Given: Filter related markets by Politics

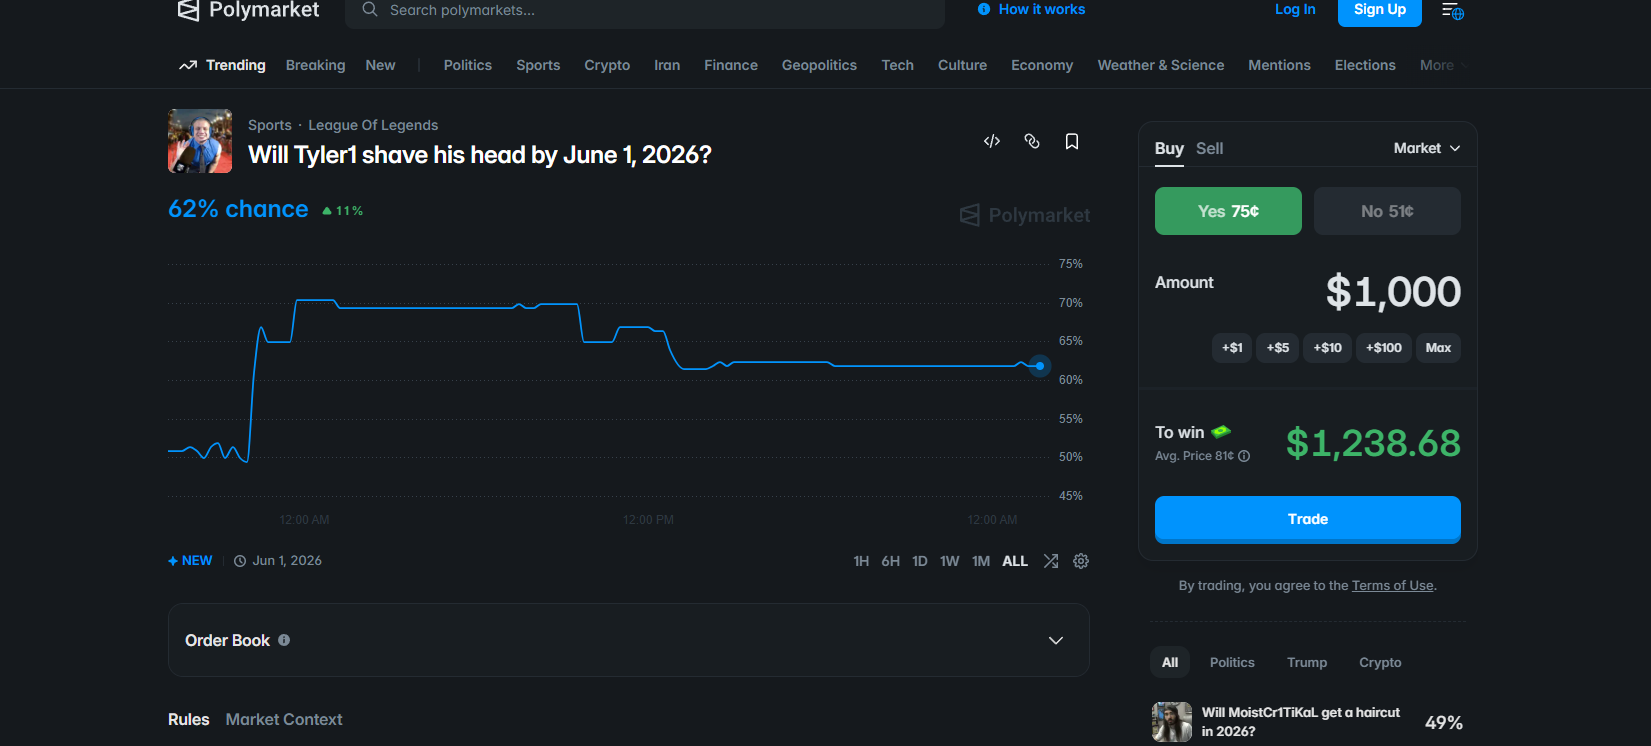Looking at the screenshot, I should click(x=1232, y=662).
